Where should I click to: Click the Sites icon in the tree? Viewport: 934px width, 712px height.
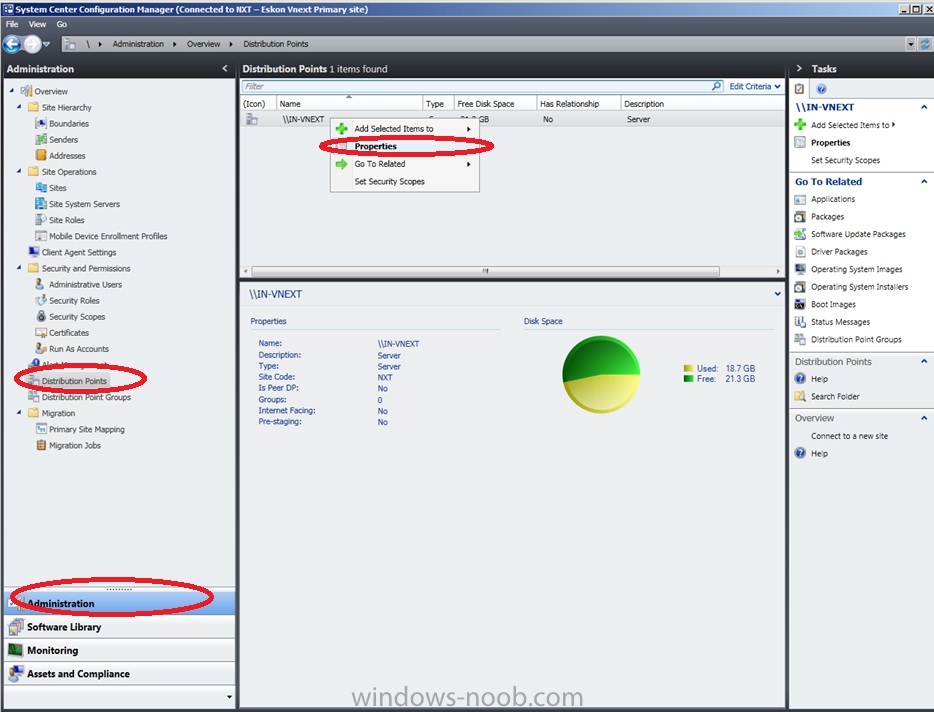click(x=41, y=188)
